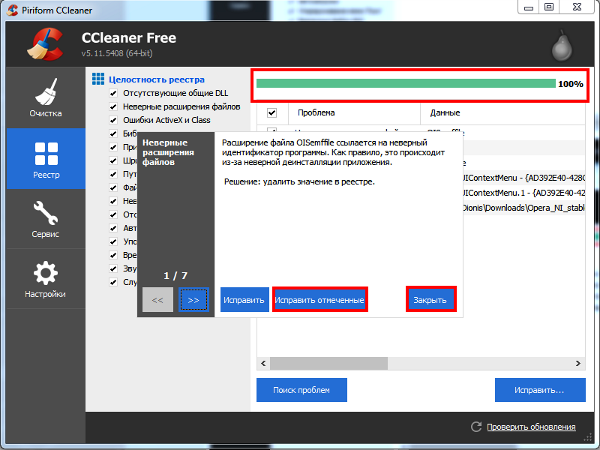
Task: Click the Неверные расширения файлов dialog title
Action: [x=168, y=152]
